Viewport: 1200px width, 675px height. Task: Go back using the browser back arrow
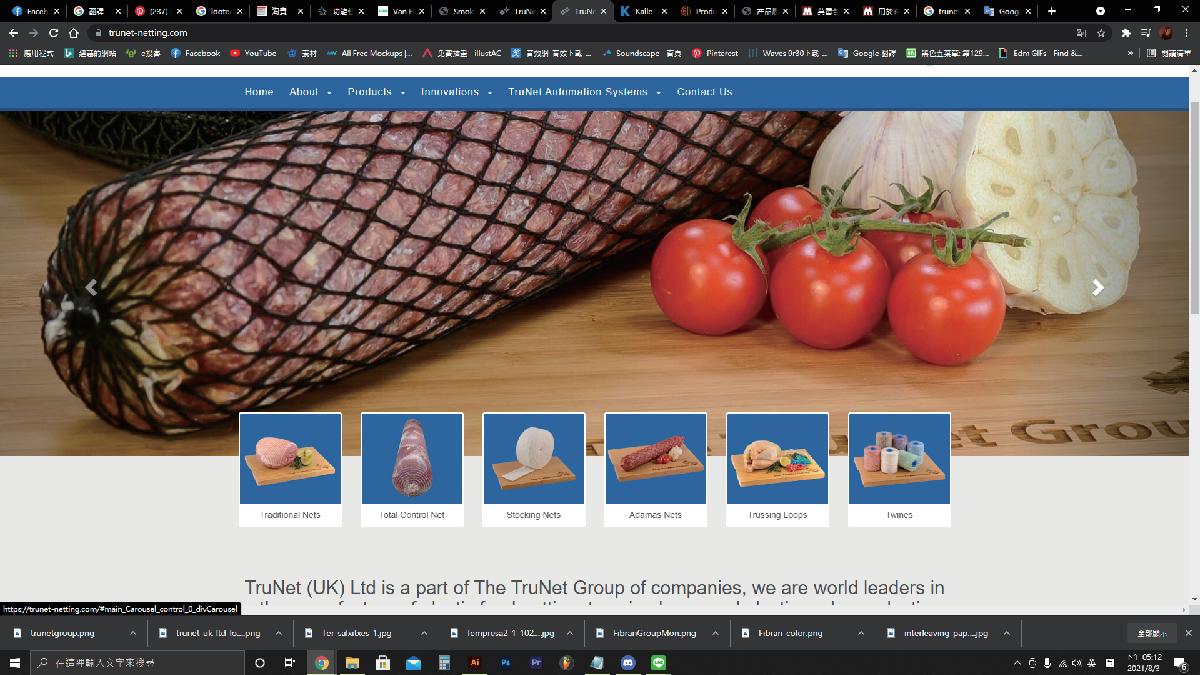[x=13, y=33]
